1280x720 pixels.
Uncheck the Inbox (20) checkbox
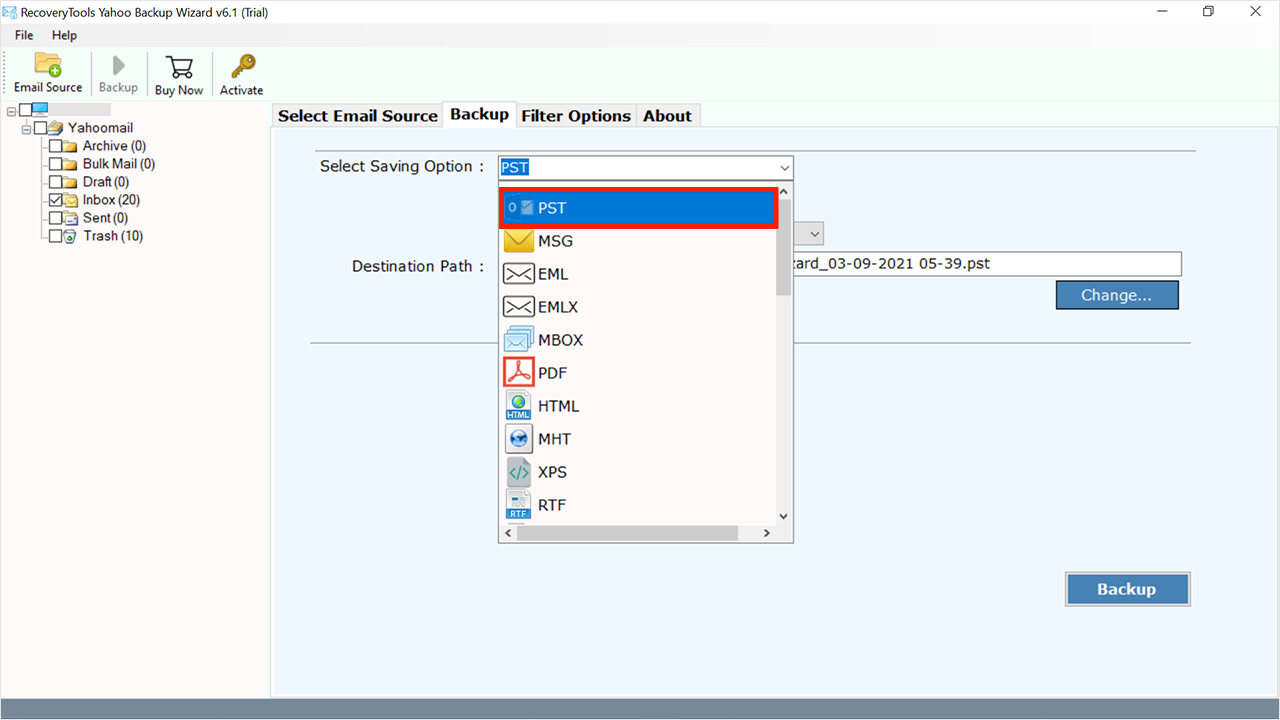pos(55,200)
